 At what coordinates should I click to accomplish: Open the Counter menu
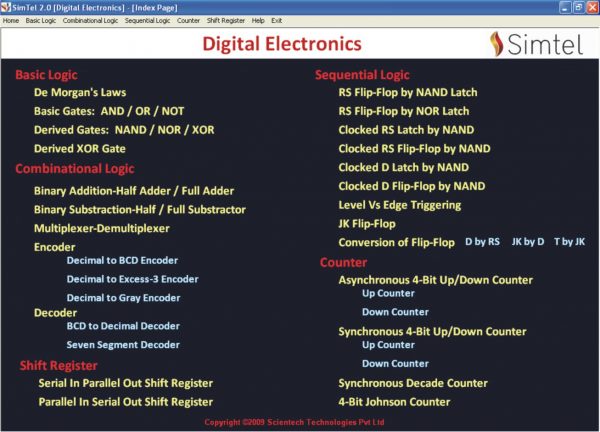click(188, 21)
